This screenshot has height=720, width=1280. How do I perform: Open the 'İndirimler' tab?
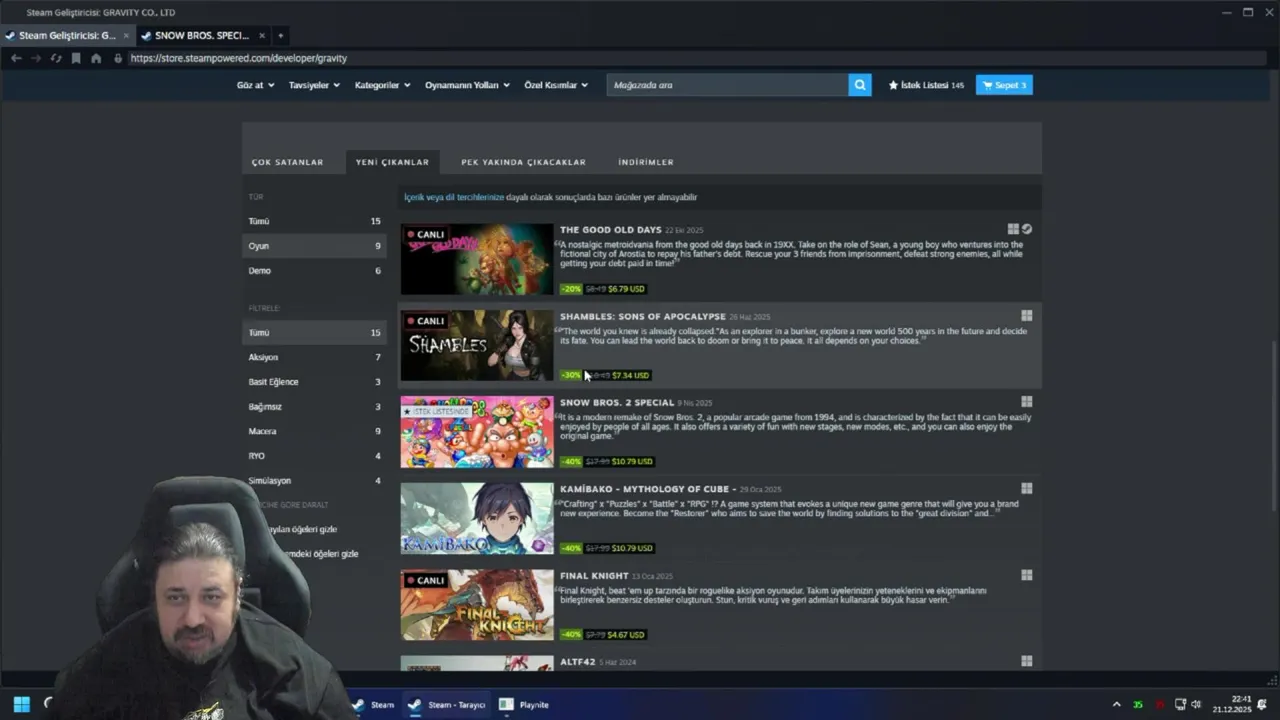646,162
